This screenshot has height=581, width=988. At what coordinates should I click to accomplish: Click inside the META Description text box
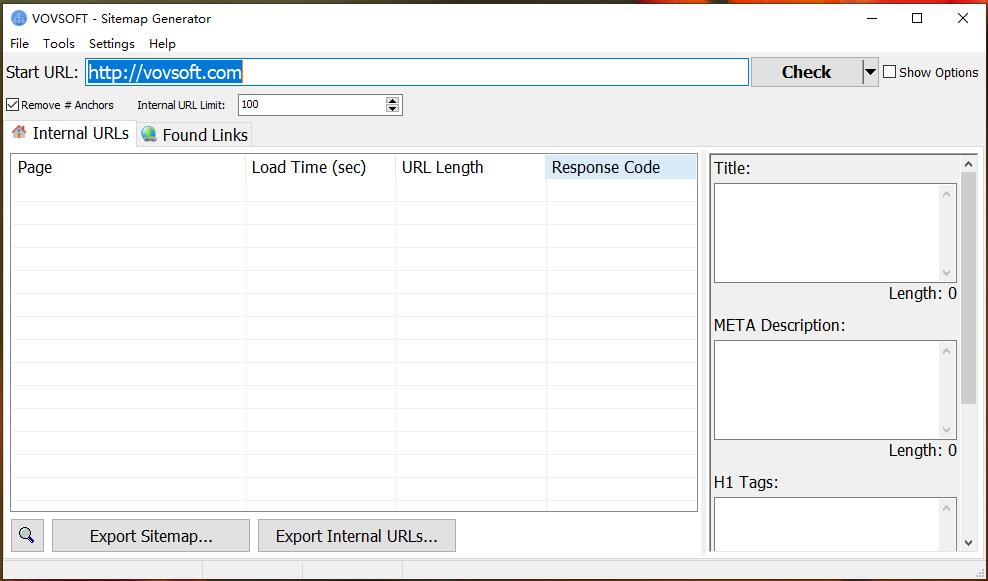[825, 390]
